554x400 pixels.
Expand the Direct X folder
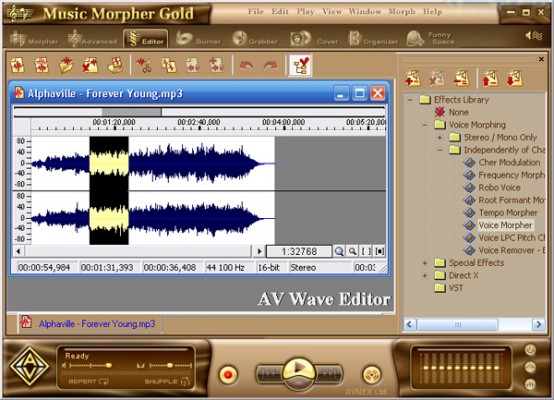pyautogui.click(x=425, y=276)
